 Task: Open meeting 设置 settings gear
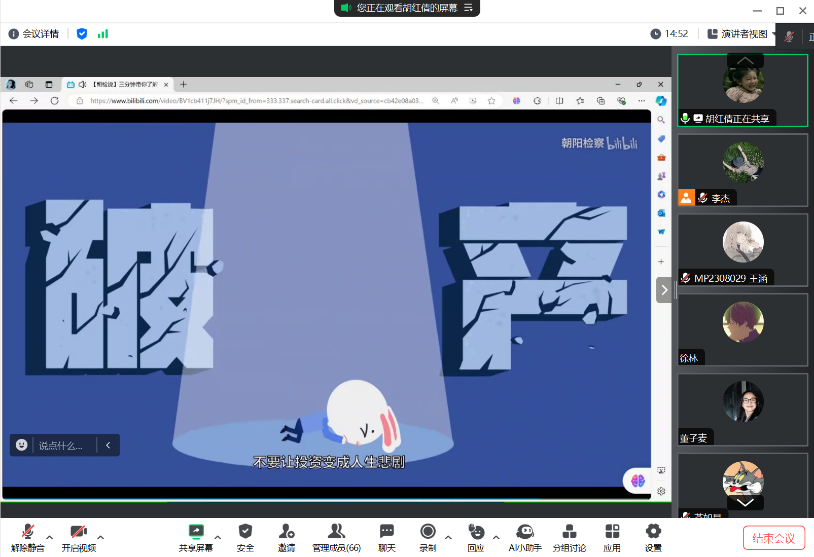click(x=653, y=532)
